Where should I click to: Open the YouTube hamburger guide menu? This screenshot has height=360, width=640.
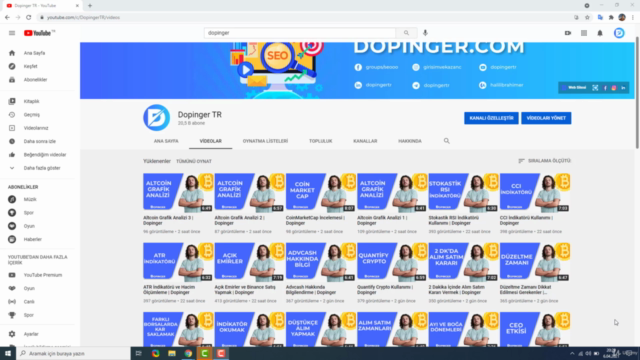tap(12, 33)
